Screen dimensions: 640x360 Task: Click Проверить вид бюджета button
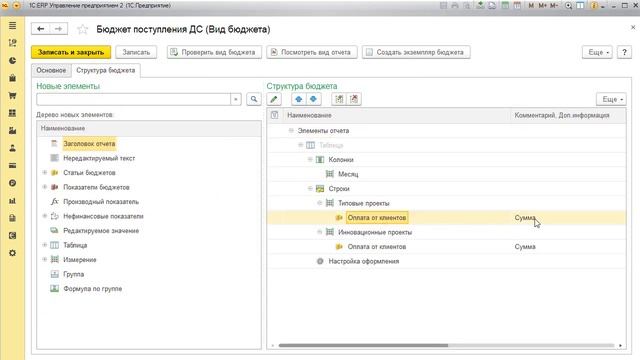pyautogui.click(x=214, y=52)
